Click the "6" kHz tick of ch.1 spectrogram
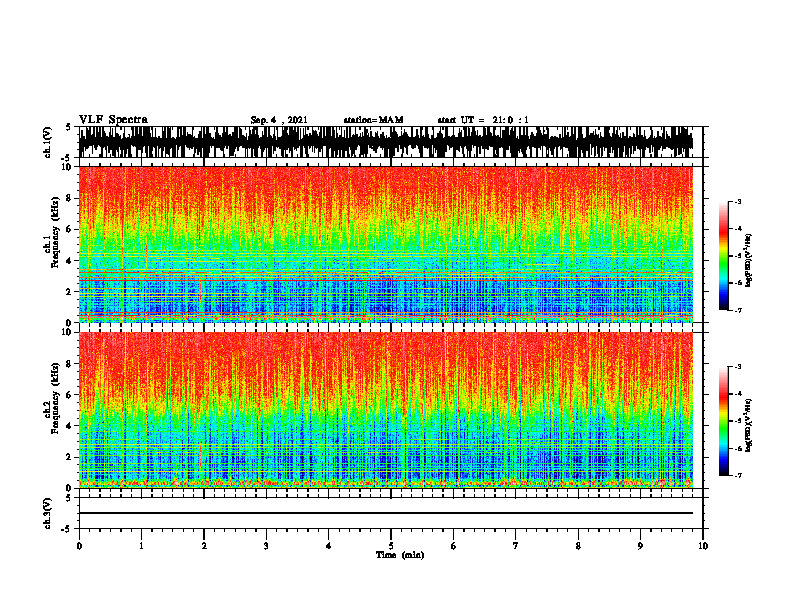This screenshot has width=792, height=612. (69, 230)
